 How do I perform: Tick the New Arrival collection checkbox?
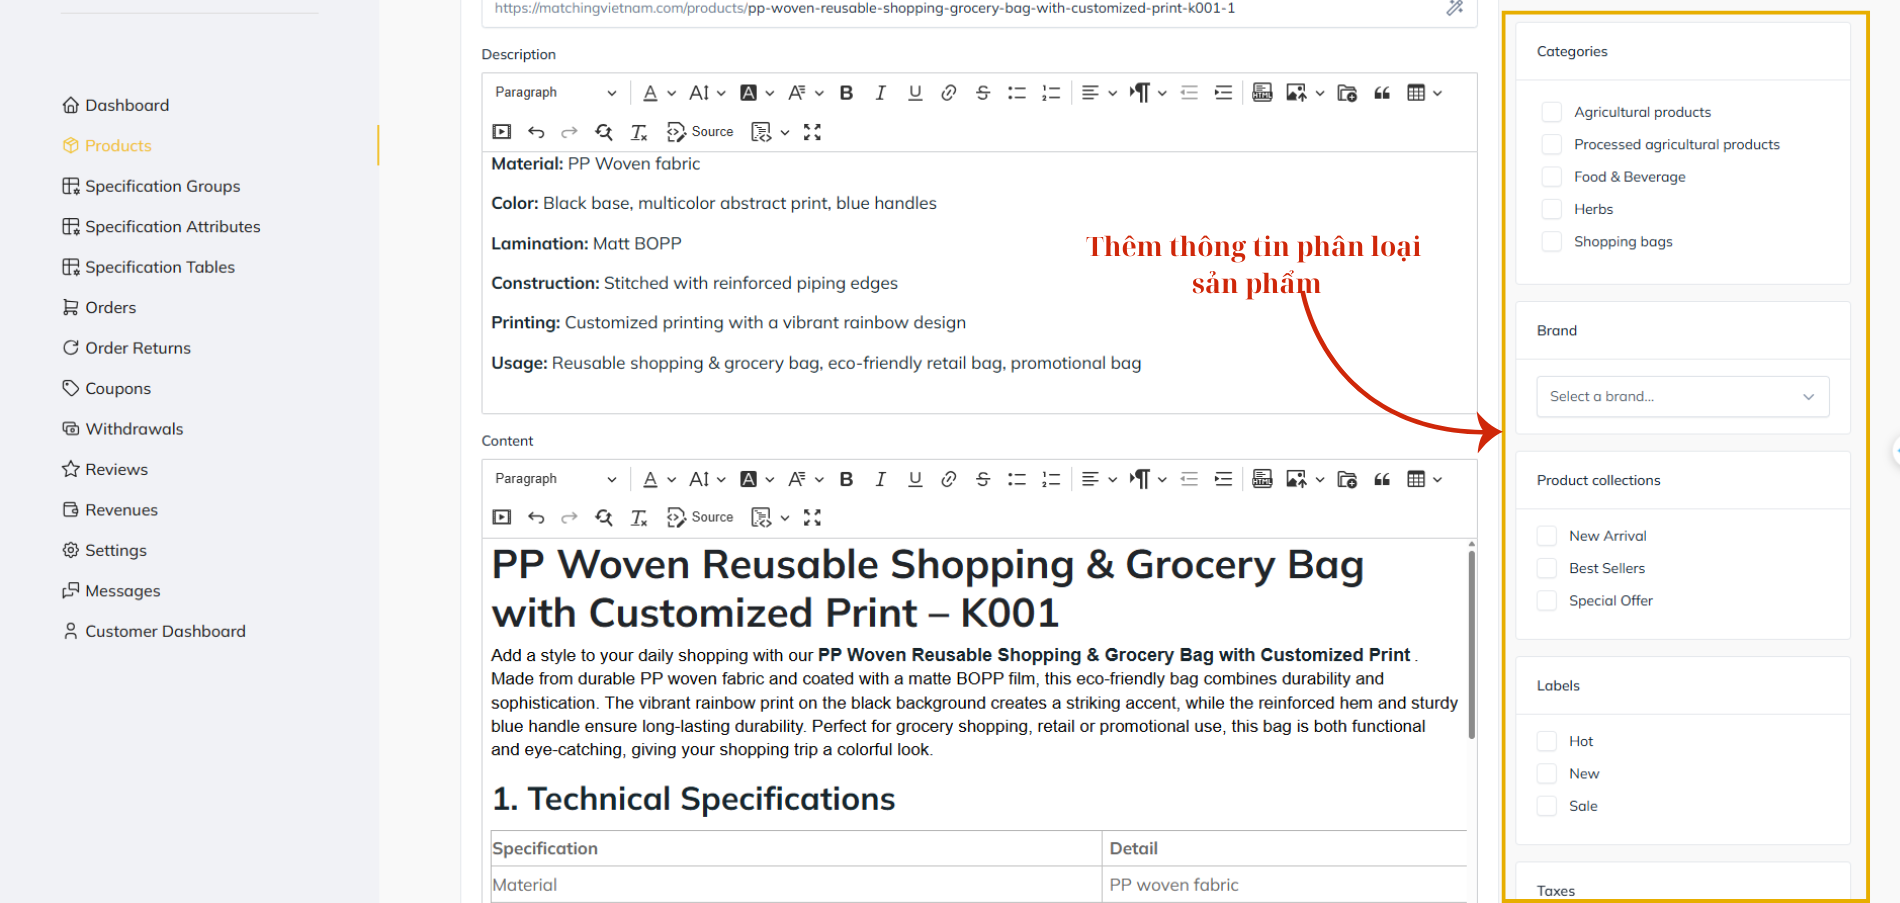click(x=1547, y=536)
